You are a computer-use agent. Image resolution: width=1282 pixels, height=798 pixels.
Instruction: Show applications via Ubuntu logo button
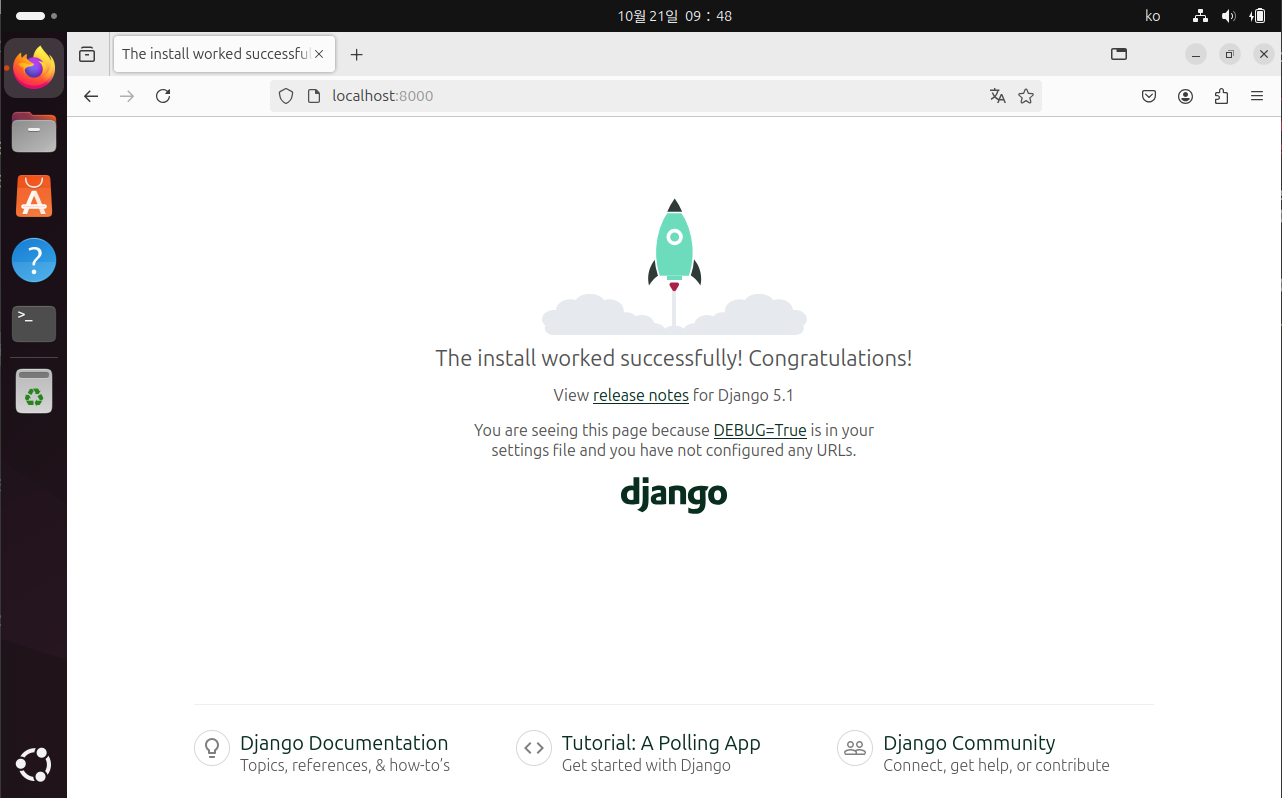tap(34, 765)
